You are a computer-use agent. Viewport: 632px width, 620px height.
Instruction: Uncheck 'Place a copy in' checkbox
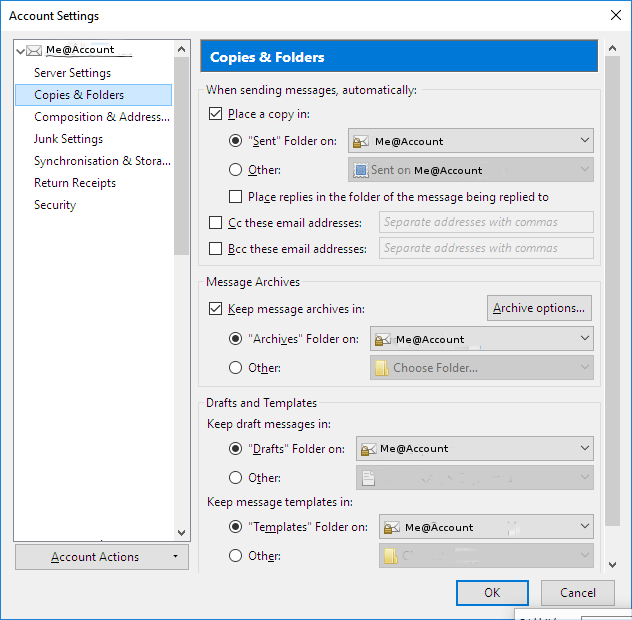click(216, 114)
